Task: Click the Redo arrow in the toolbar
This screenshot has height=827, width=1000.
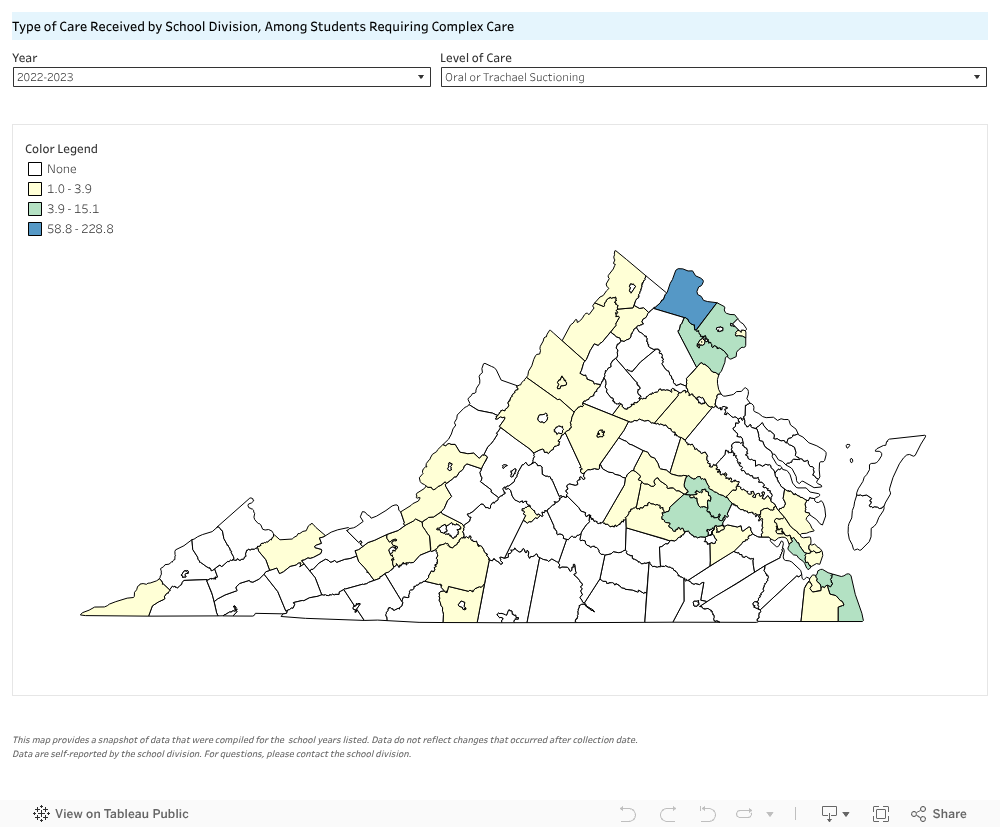Action: pyautogui.click(x=668, y=814)
